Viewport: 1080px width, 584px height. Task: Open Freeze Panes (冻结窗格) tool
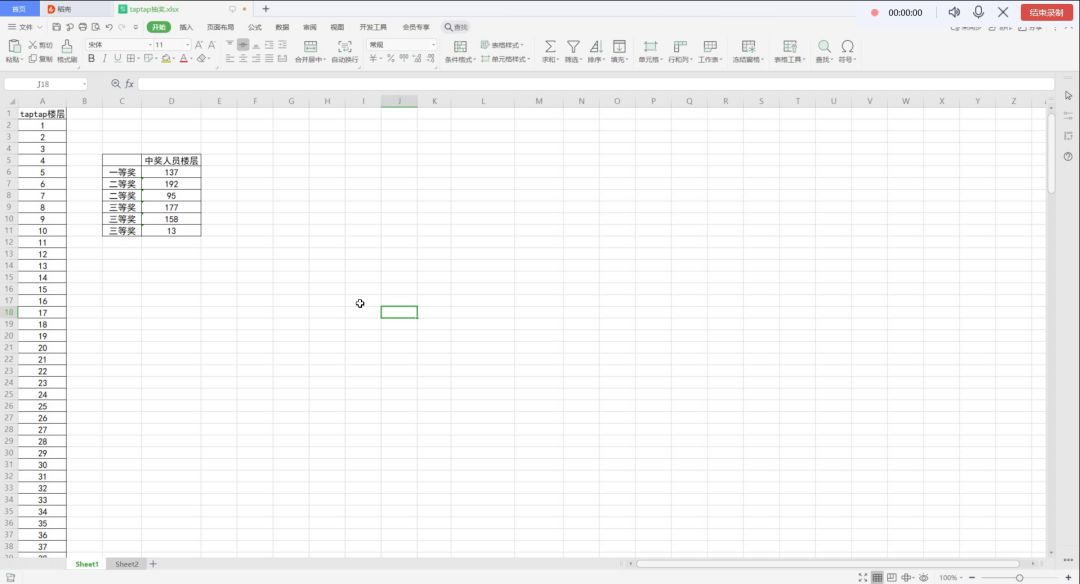coord(747,47)
